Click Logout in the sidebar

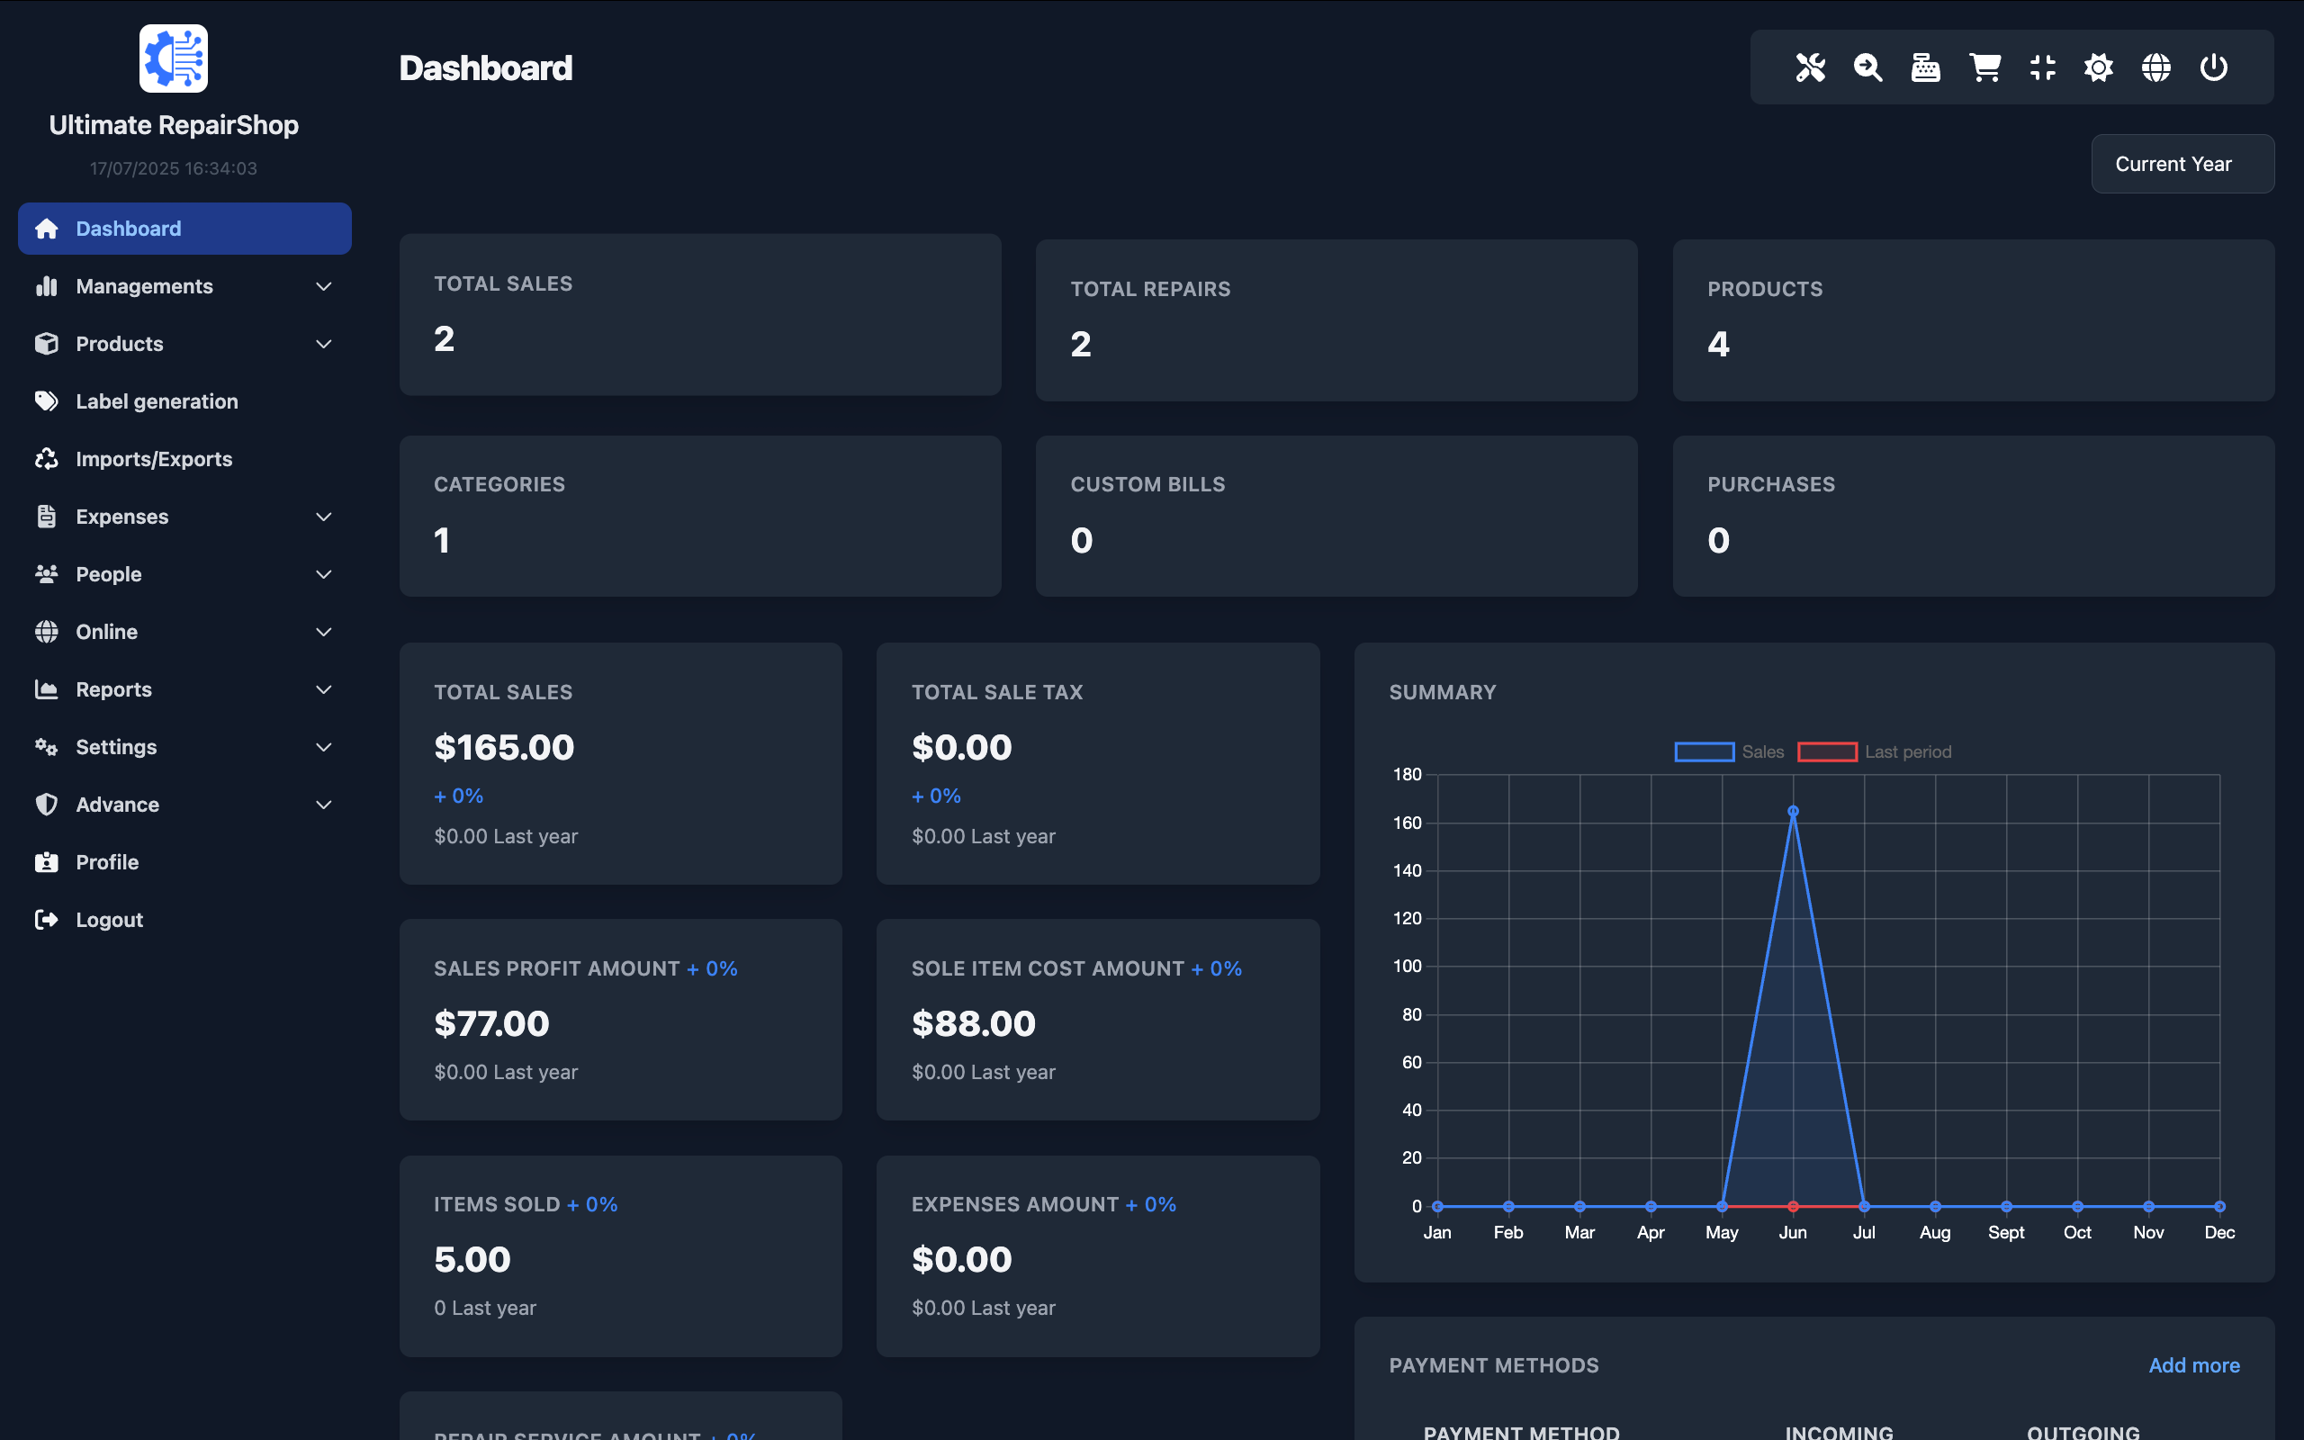pos(109,919)
